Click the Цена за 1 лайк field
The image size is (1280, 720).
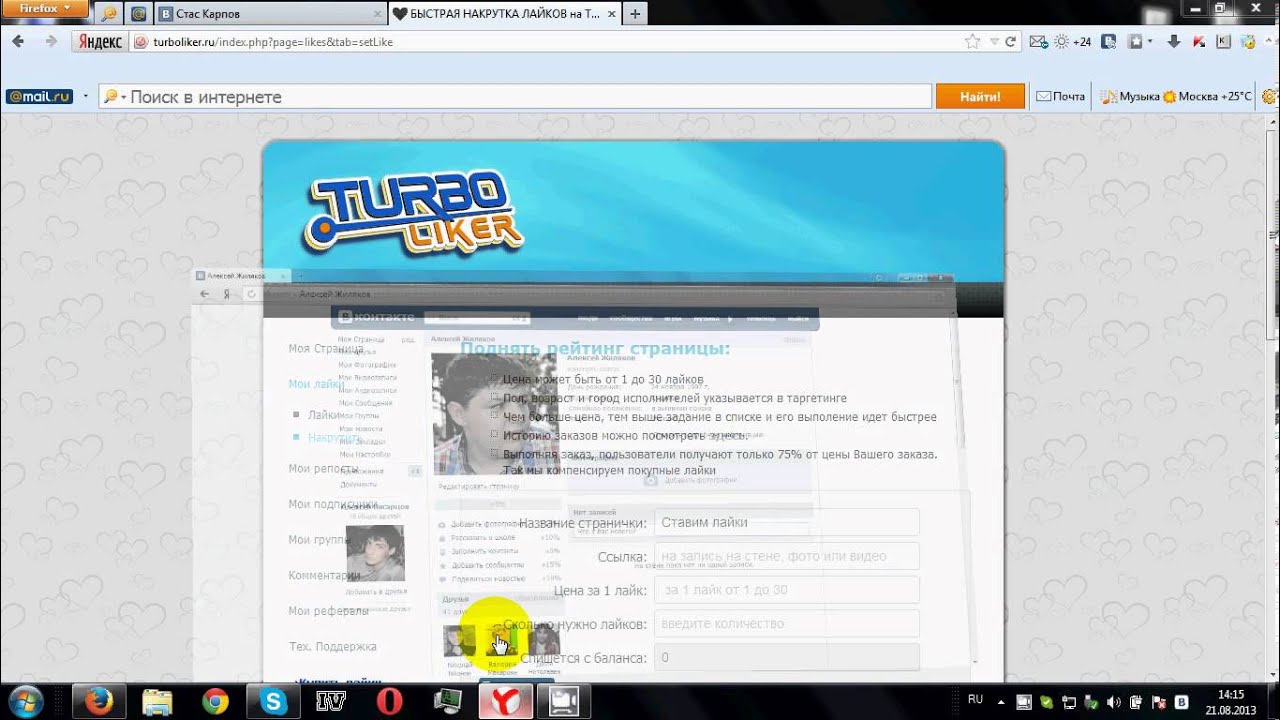pyautogui.click(x=786, y=590)
